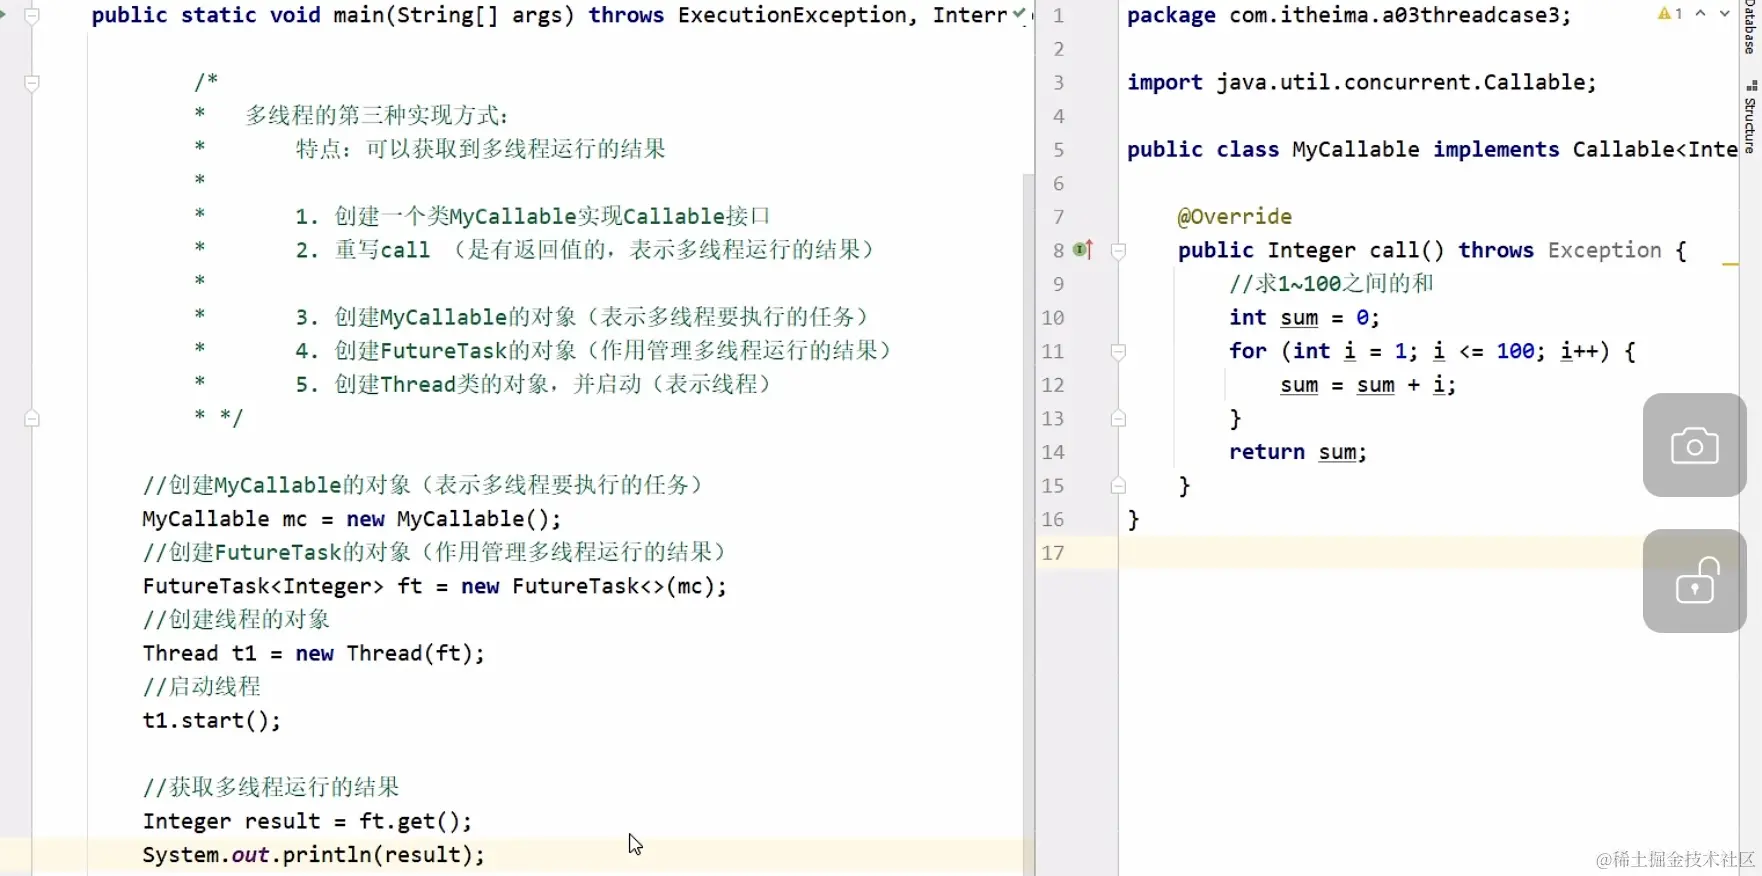The width and height of the screenshot is (1762, 876).
Task: Collapse the call() method at line 8
Action: click(x=1119, y=251)
